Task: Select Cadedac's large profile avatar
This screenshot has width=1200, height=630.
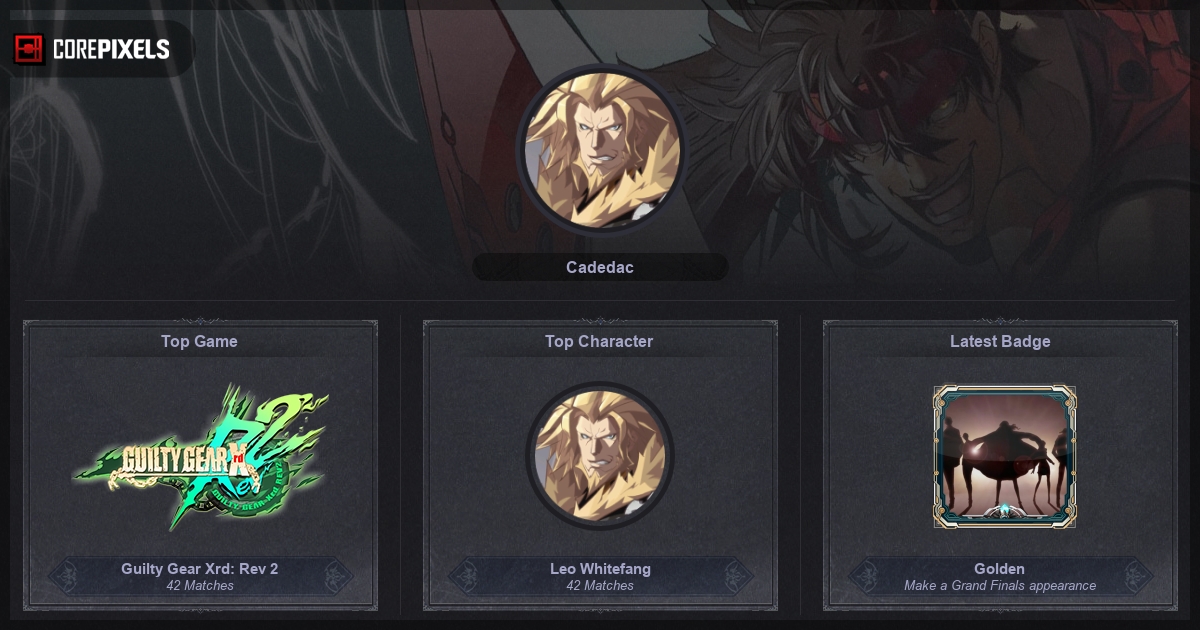Action: coord(600,150)
